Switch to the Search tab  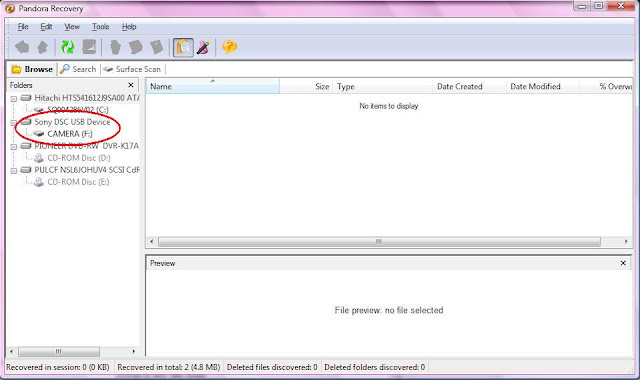78,69
